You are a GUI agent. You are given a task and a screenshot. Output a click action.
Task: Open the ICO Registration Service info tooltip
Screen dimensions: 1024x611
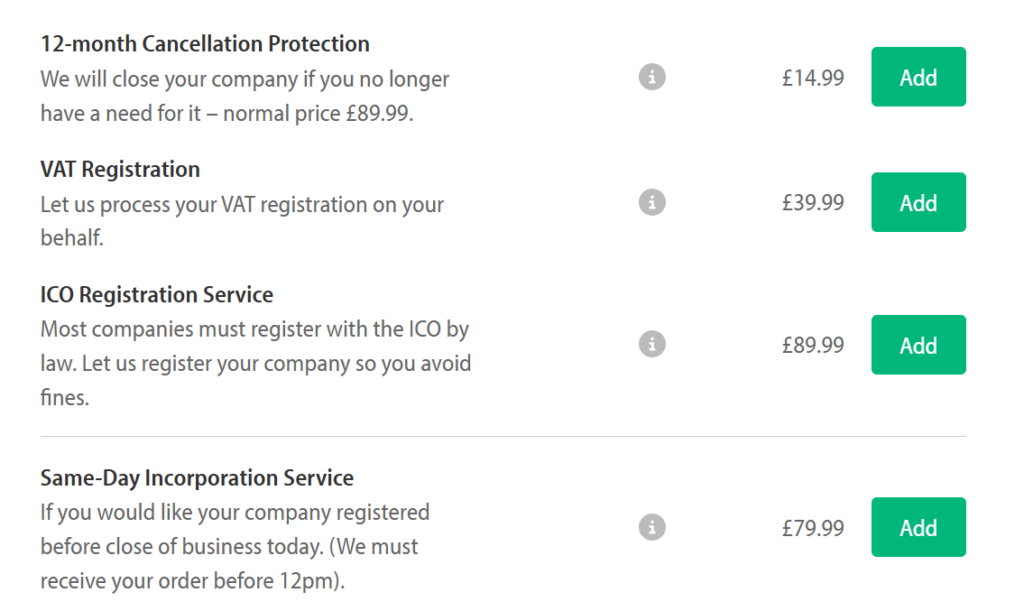point(651,344)
